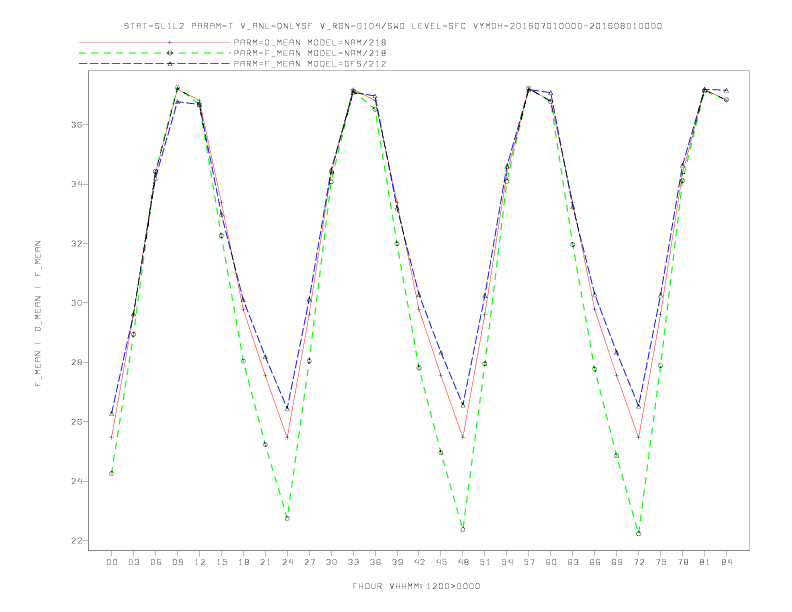Image resolution: width=792 pixels, height=612 pixels.
Task: Click x-axis tick label 48
Action: (x=463, y=562)
